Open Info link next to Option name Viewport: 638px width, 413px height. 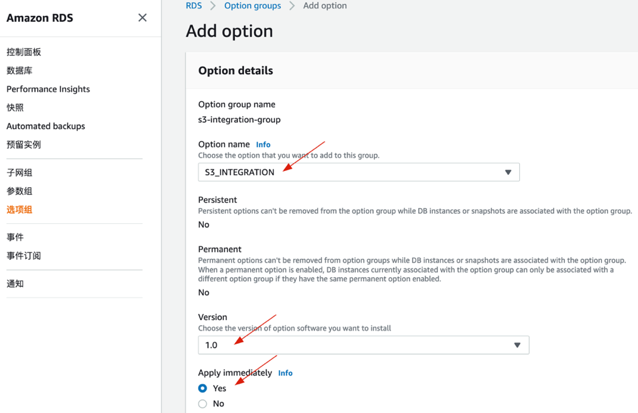click(263, 145)
